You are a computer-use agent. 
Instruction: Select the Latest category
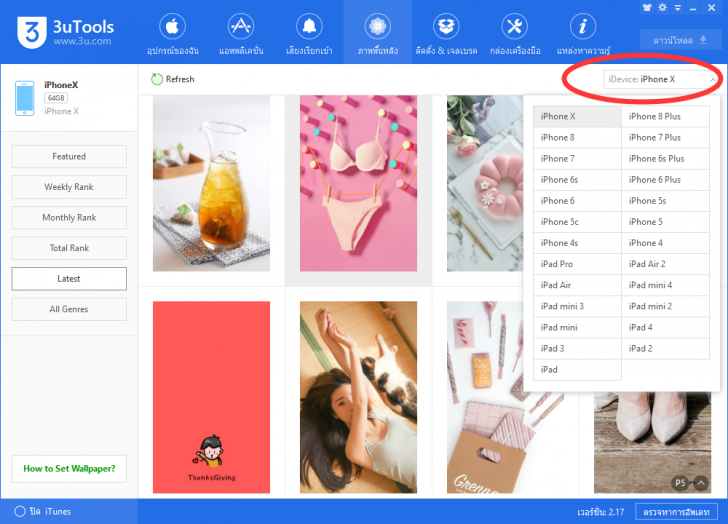pos(69,278)
